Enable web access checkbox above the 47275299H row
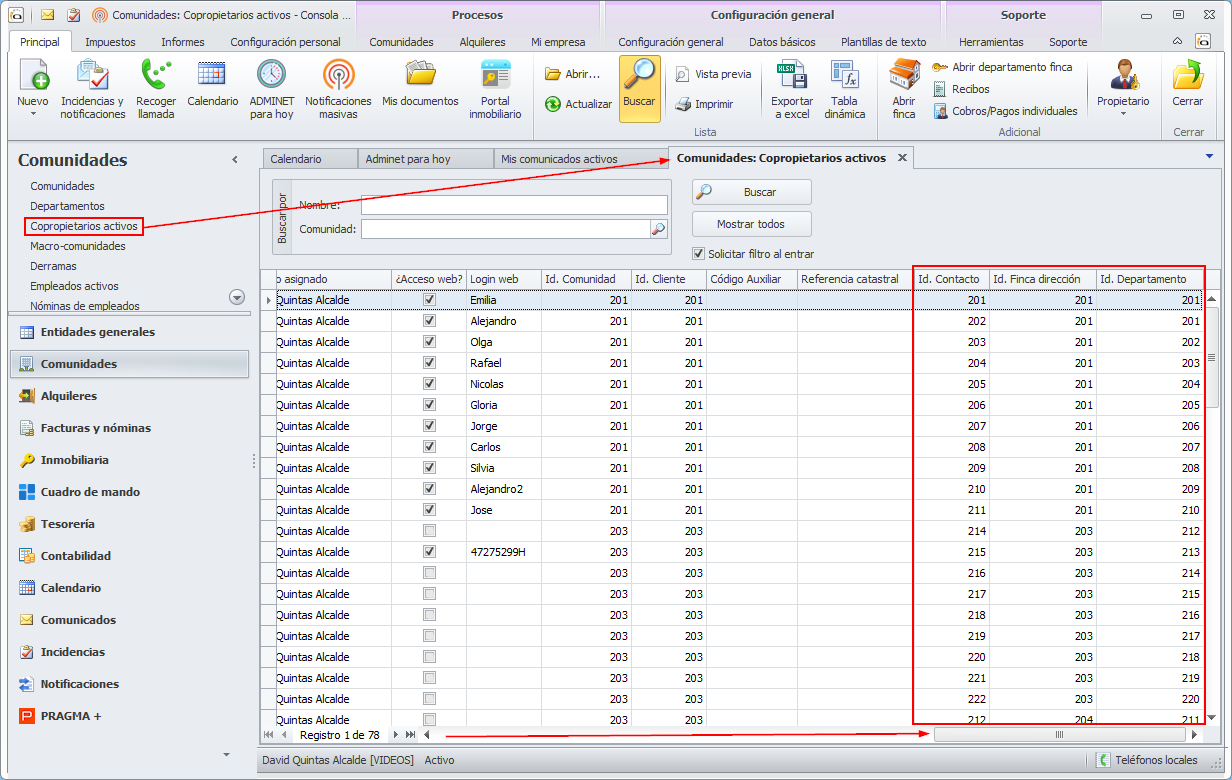 [429, 531]
